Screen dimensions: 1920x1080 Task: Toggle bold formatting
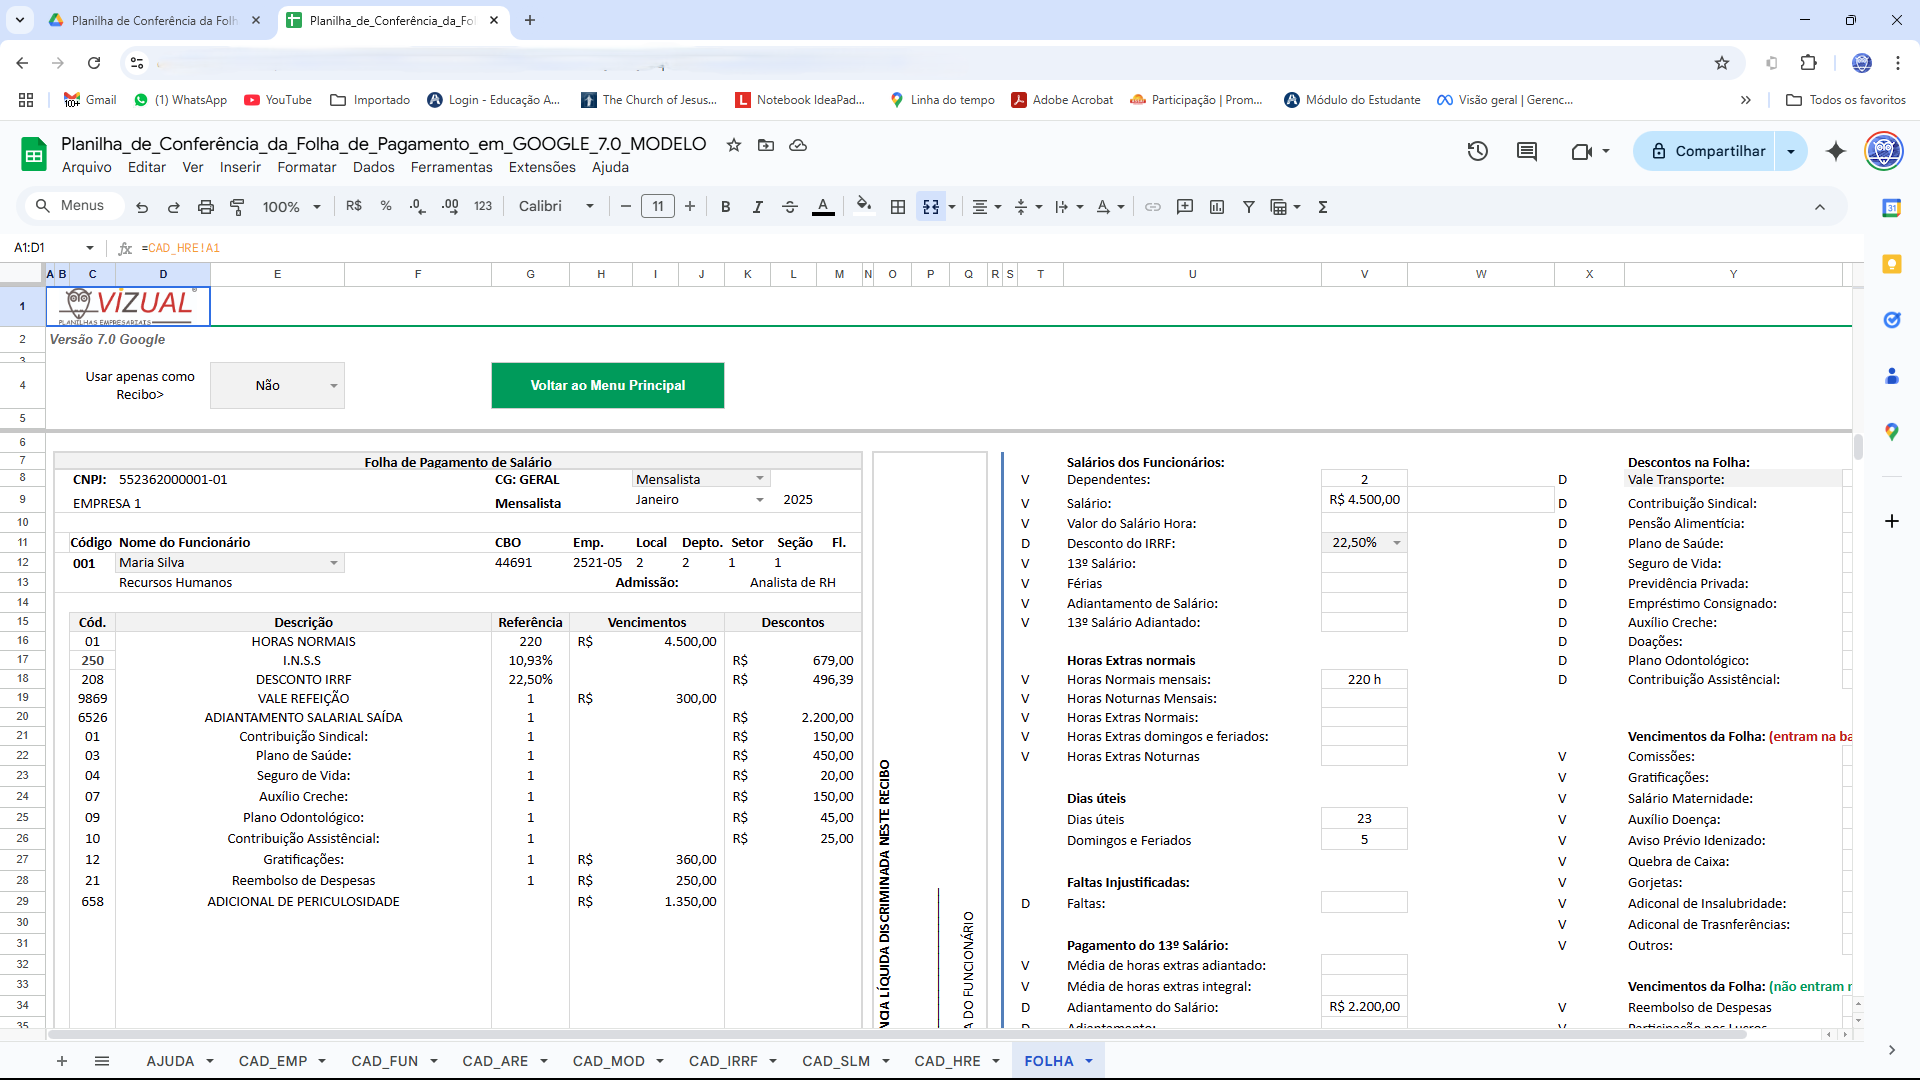click(725, 207)
